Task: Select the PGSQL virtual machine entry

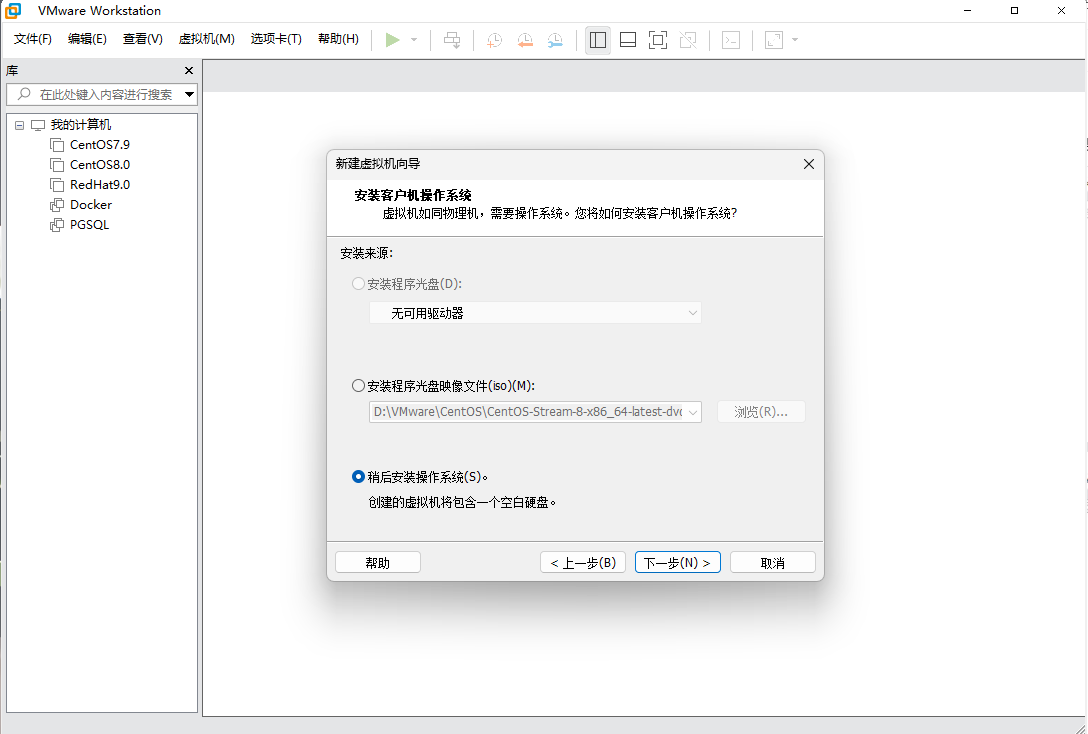Action: 90,225
